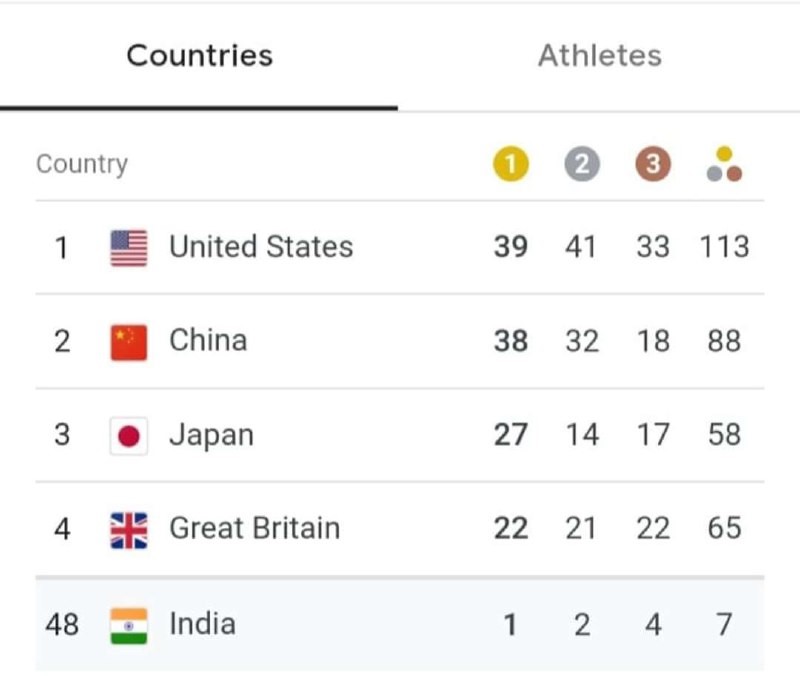The height and width of the screenshot is (676, 800).
Task: Click the India flag icon
Action: (x=129, y=626)
